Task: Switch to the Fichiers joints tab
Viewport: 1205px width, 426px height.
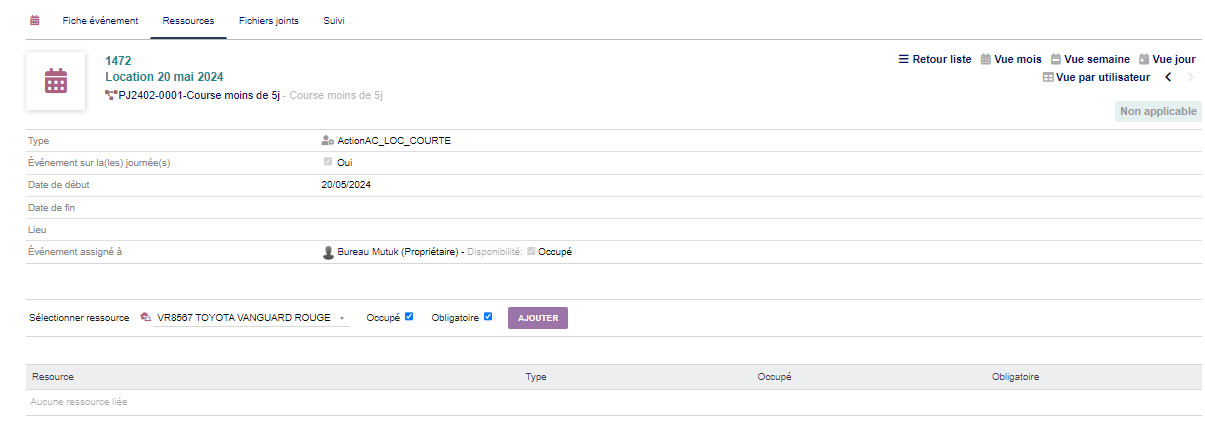Action: tap(269, 20)
